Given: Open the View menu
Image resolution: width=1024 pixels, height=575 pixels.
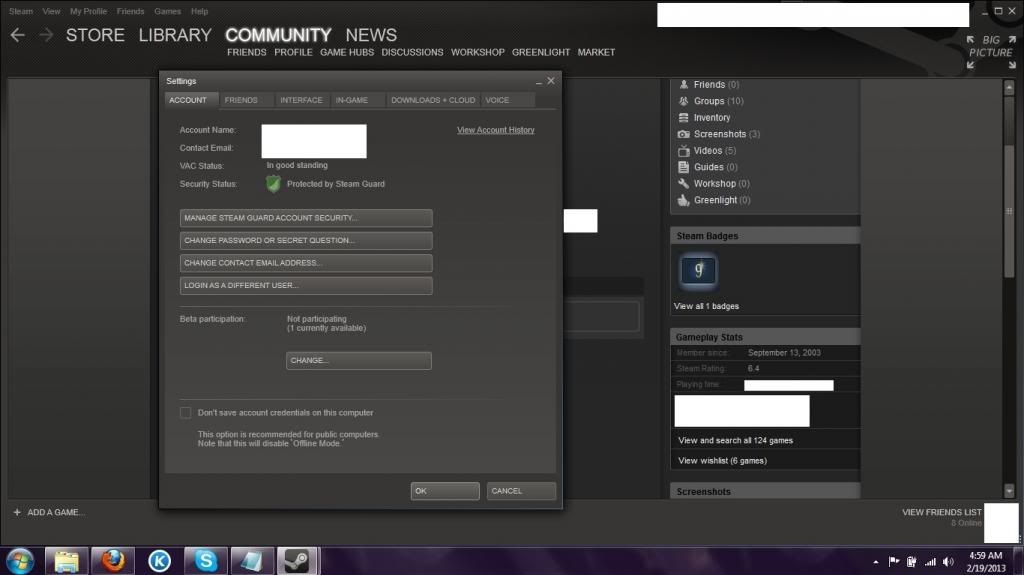Looking at the screenshot, I should pos(51,11).
